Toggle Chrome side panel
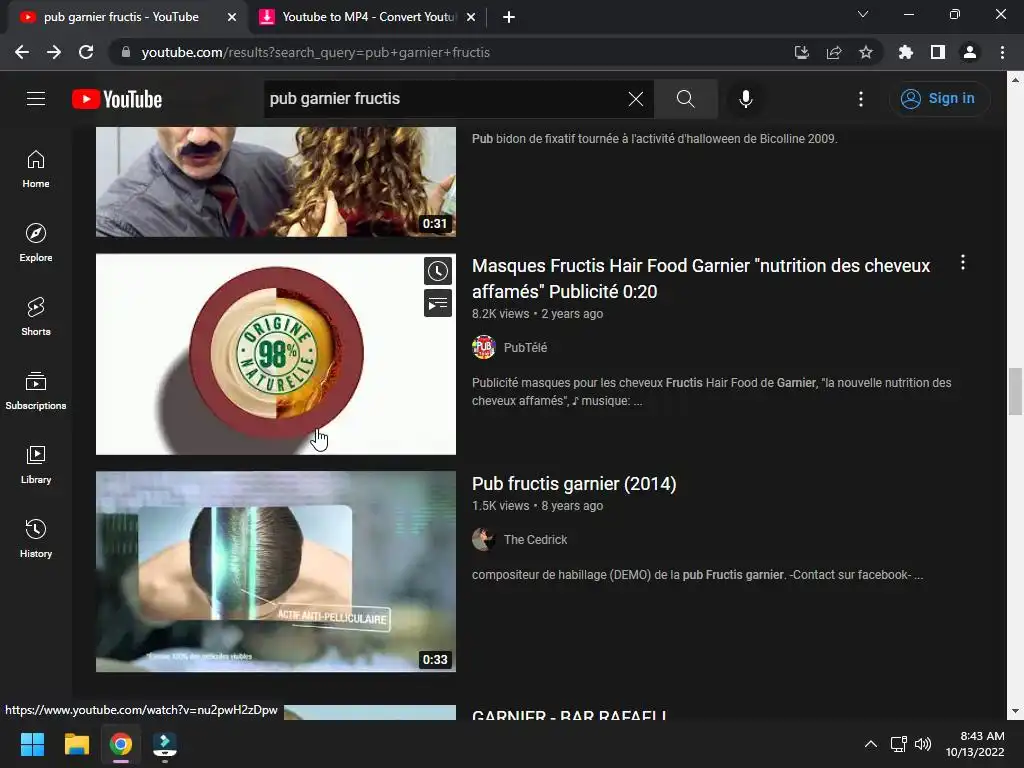Image resolution: width=1024 pixels, height=768 pixels. click(938, 52)
